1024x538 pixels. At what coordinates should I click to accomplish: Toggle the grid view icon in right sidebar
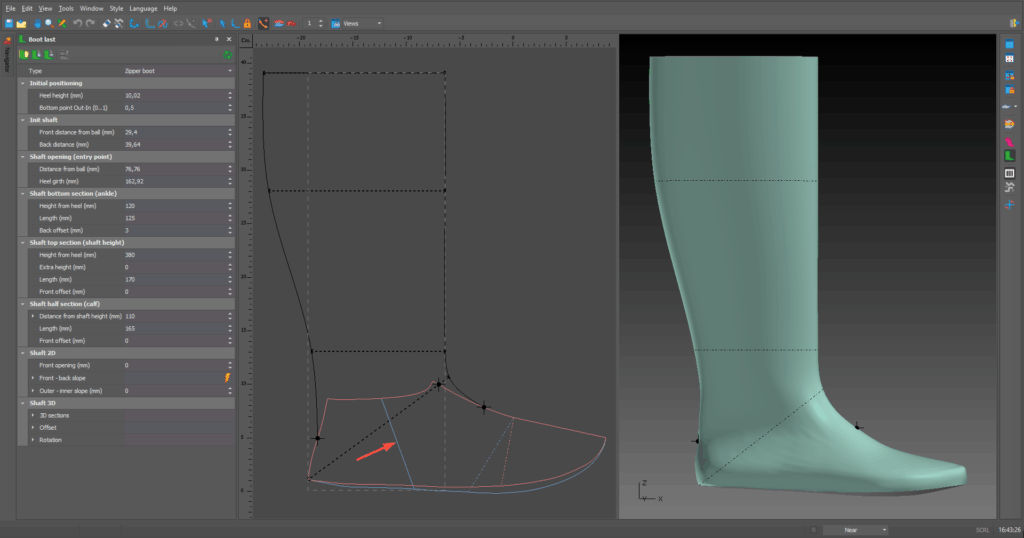tap(1010, 59)
